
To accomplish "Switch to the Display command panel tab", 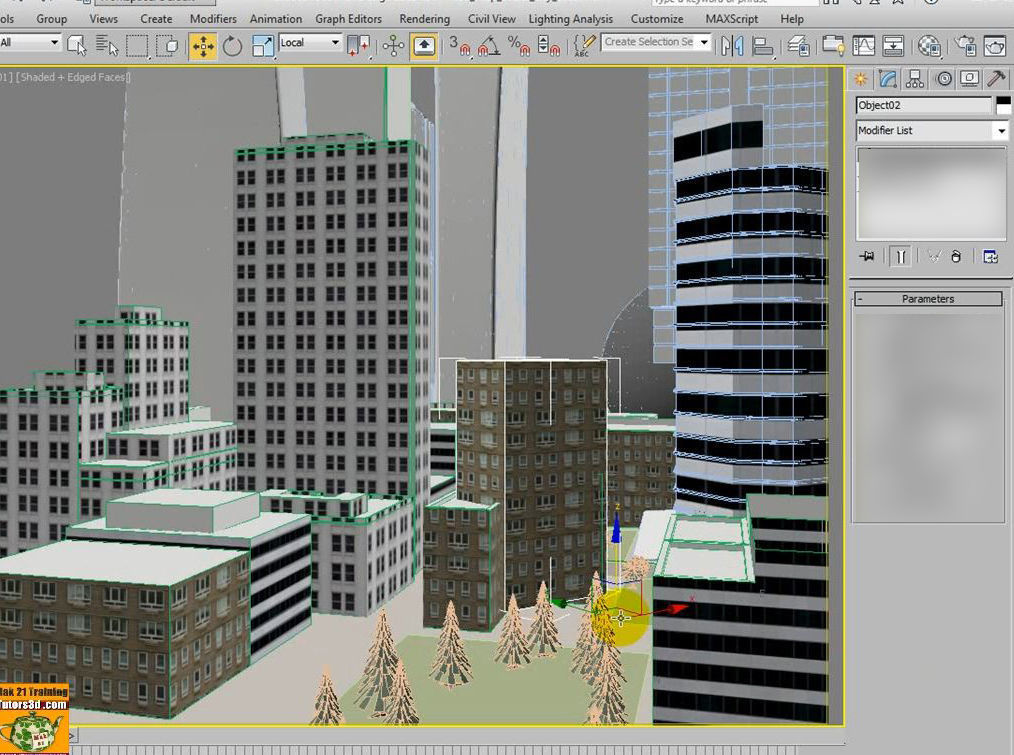I will click(969, 79).
